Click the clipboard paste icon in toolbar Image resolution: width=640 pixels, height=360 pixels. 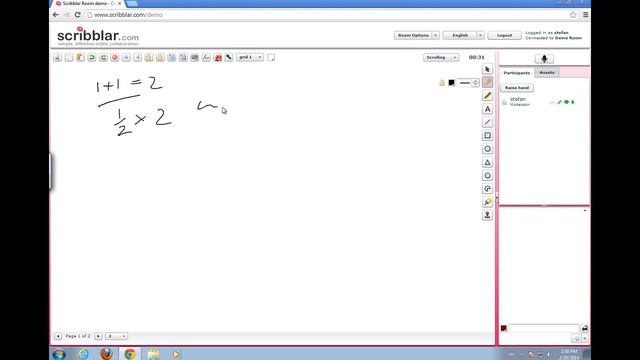click(80, 58)
